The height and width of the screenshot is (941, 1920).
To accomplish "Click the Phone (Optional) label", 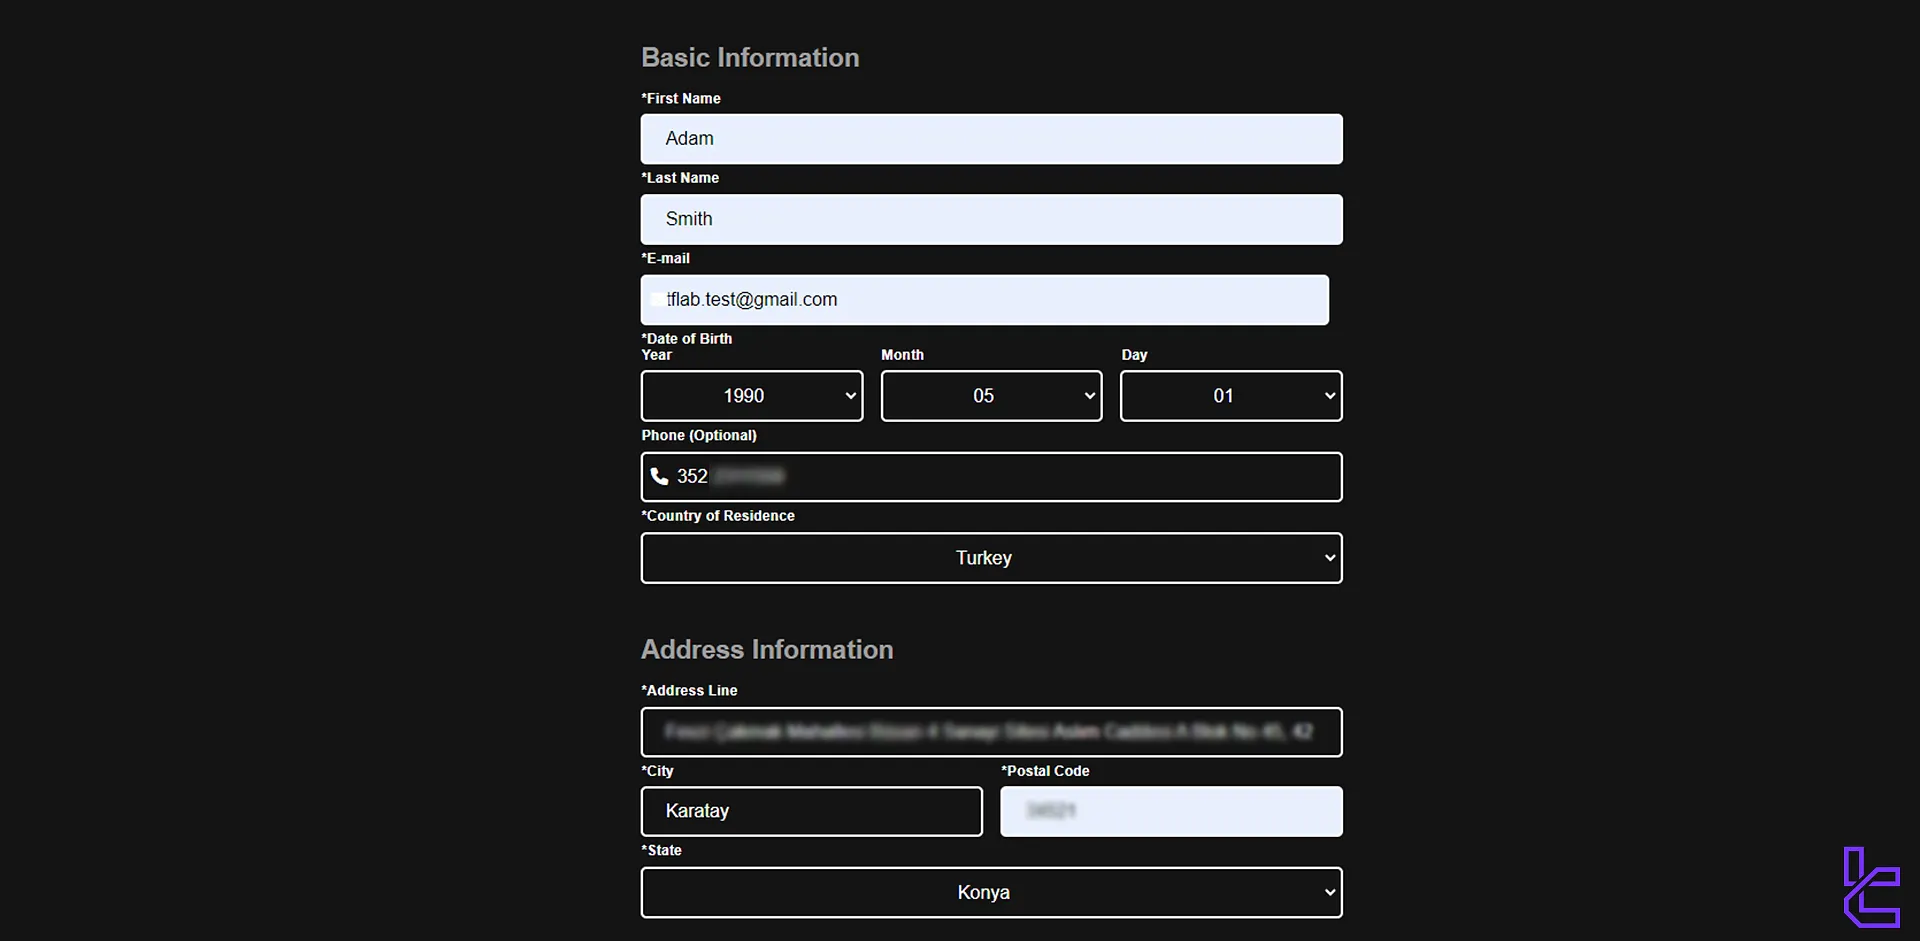I will pyautogui.click(x=698, y=435).
